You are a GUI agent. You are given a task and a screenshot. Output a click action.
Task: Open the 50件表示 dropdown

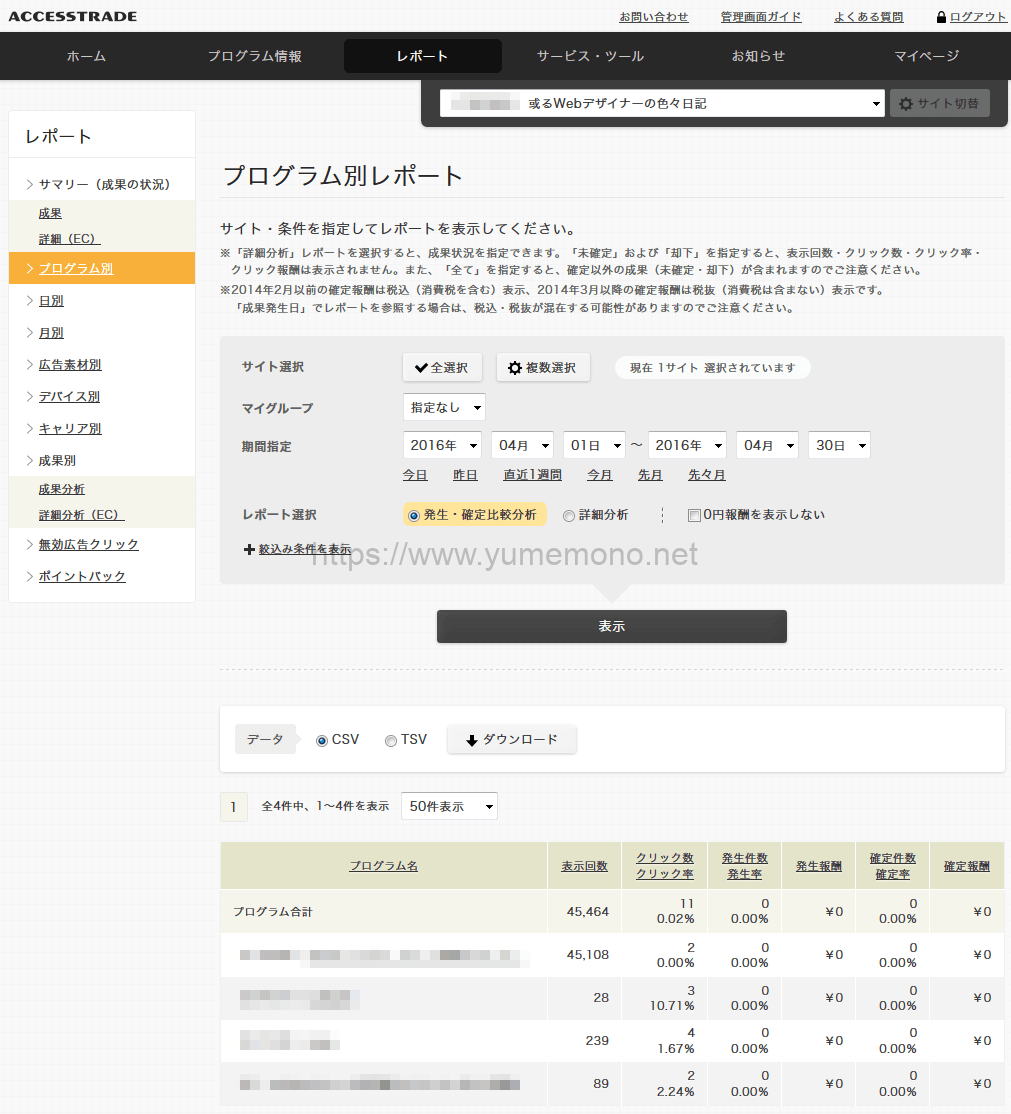click(x=448, y=806)
